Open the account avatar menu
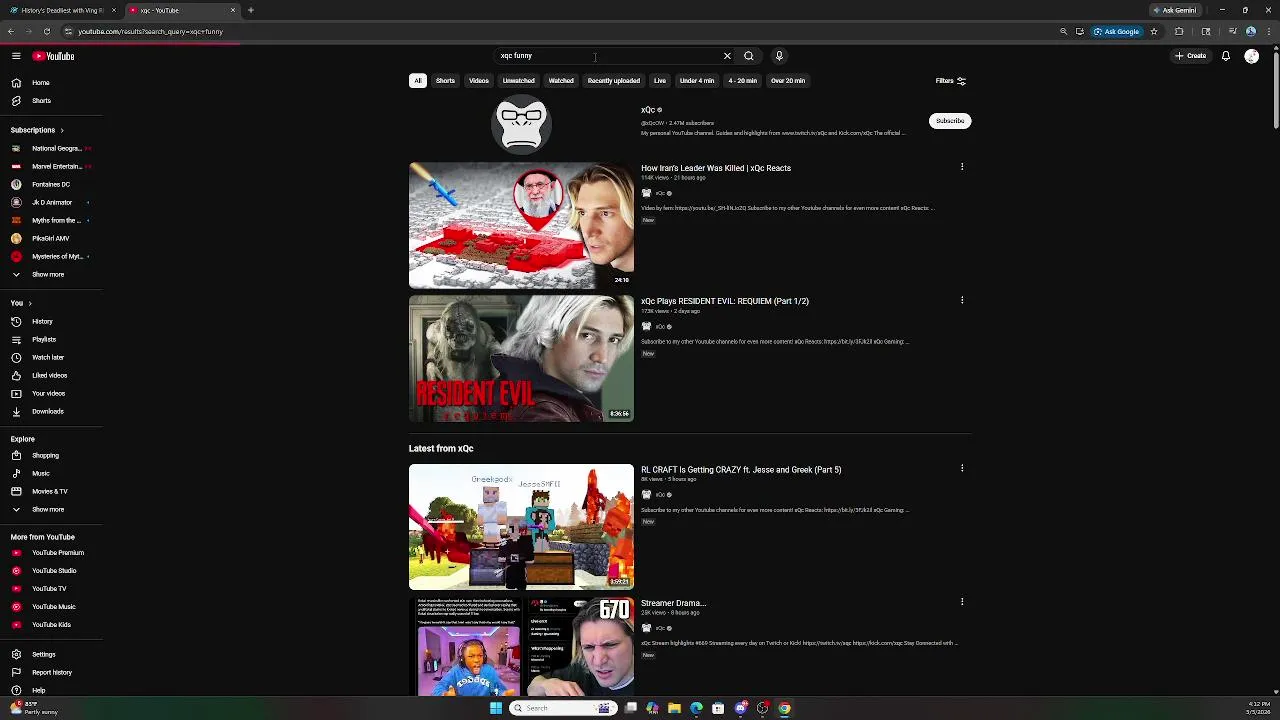This screenshot has width=1280, height=720. point(1251,56)
